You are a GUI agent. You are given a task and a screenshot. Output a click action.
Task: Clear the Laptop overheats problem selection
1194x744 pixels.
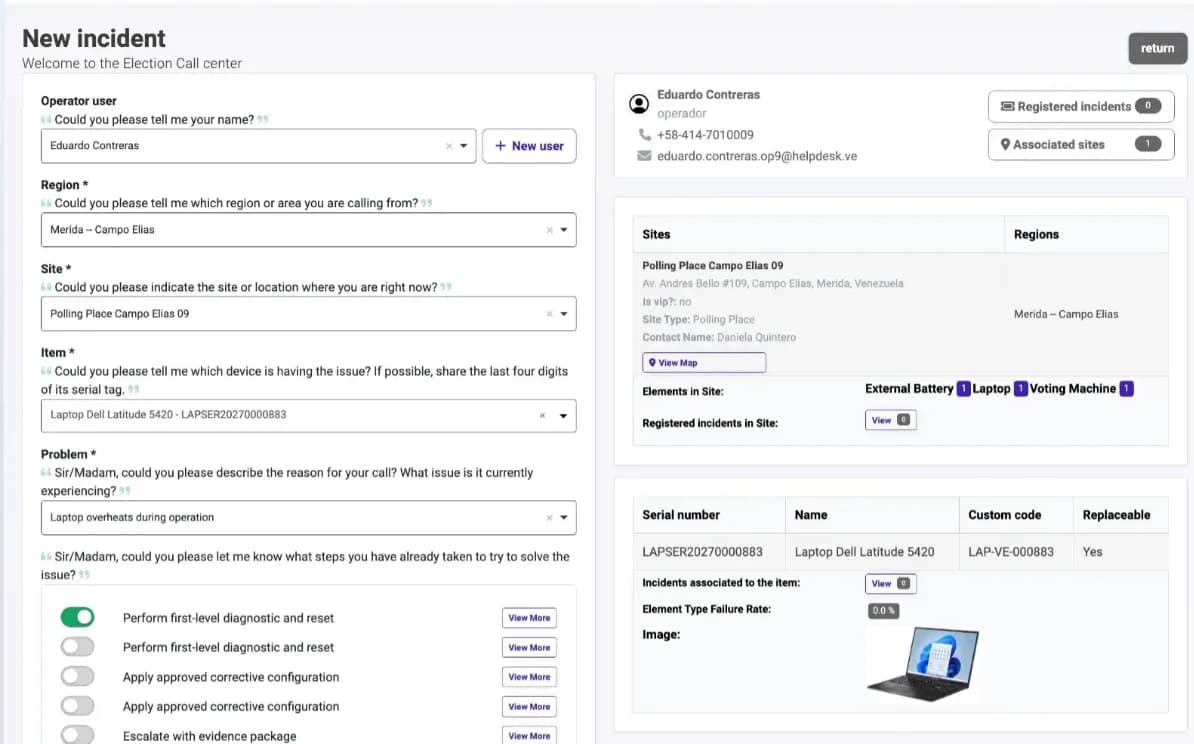(x=549, y=518)
